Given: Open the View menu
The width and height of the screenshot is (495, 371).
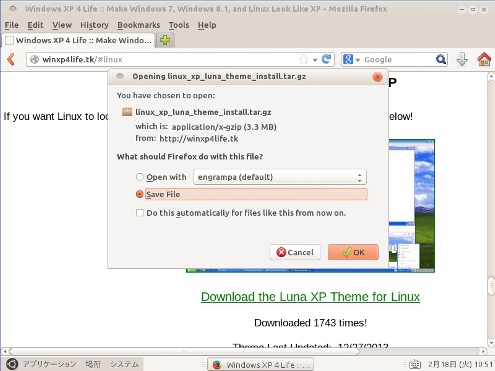Looking at the screenshot, I should tap(62, 25).
